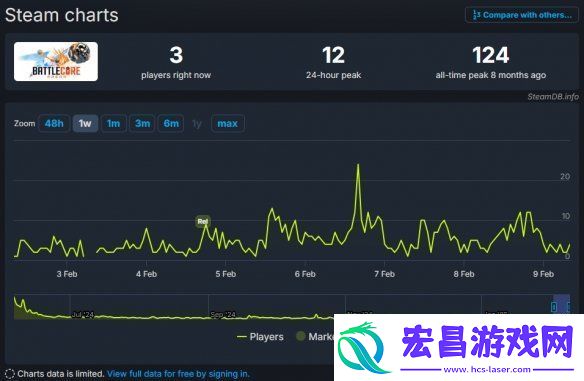Click the Compare with others button
Screen dimensions: 584x381
tap(522, 15)
